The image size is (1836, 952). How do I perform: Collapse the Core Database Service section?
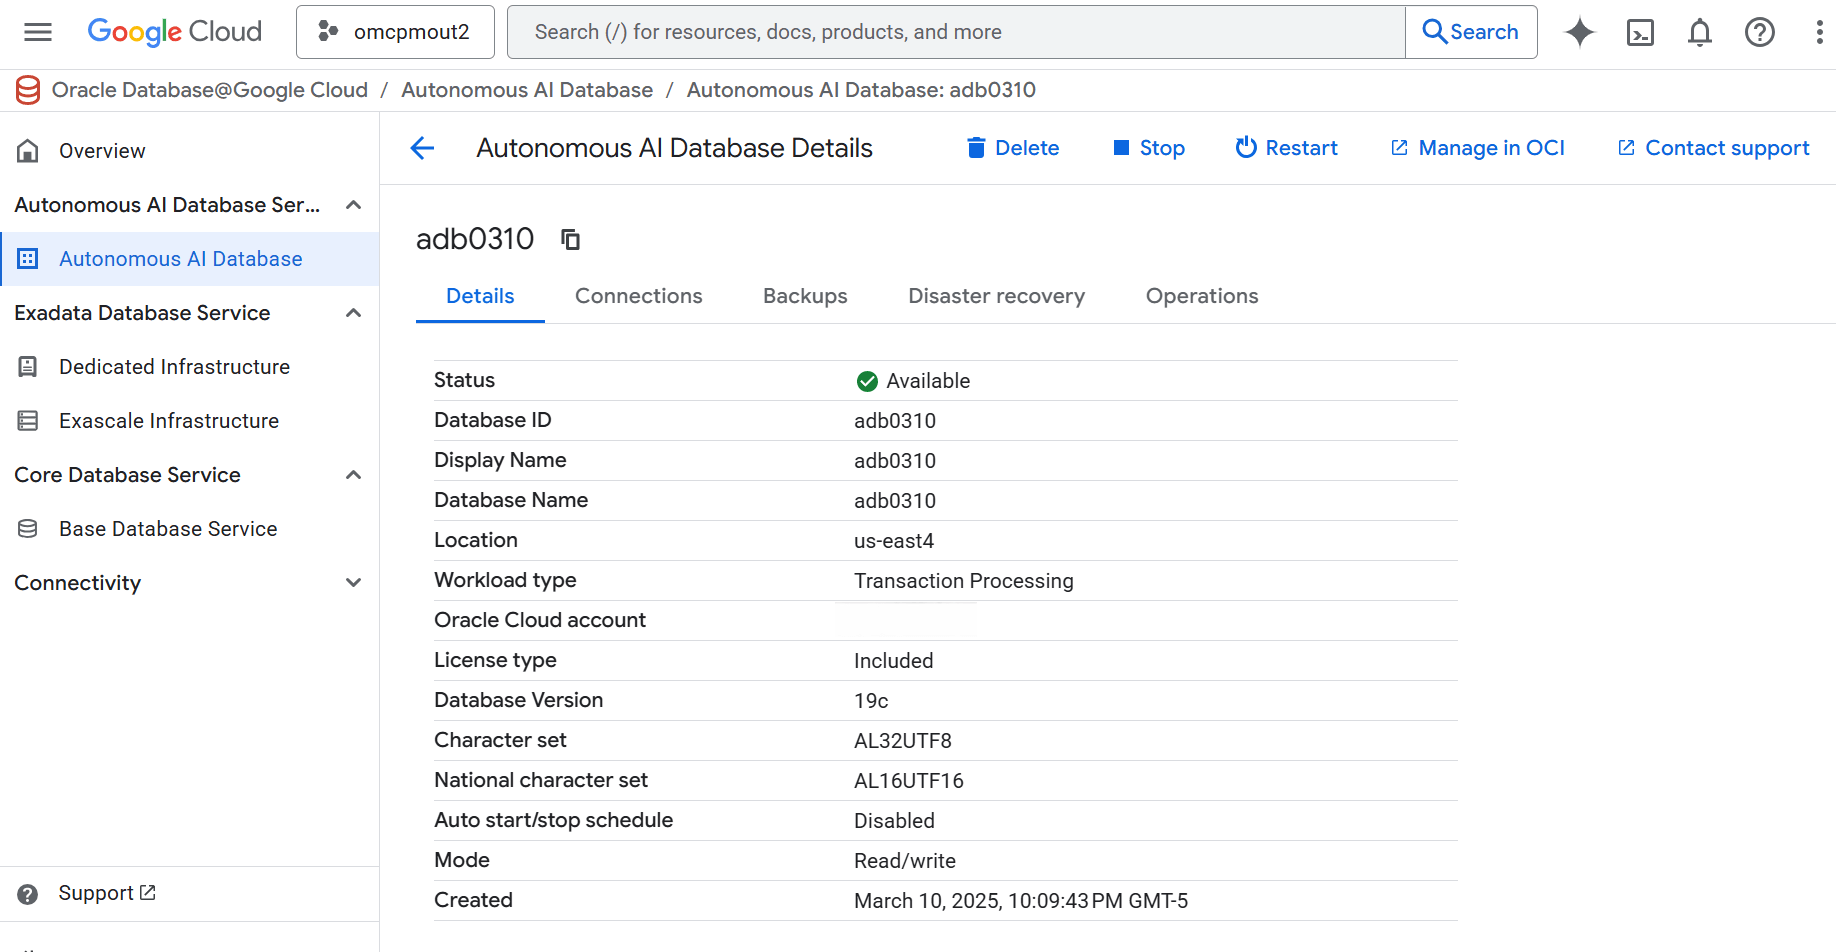click(x=353, y=474)
